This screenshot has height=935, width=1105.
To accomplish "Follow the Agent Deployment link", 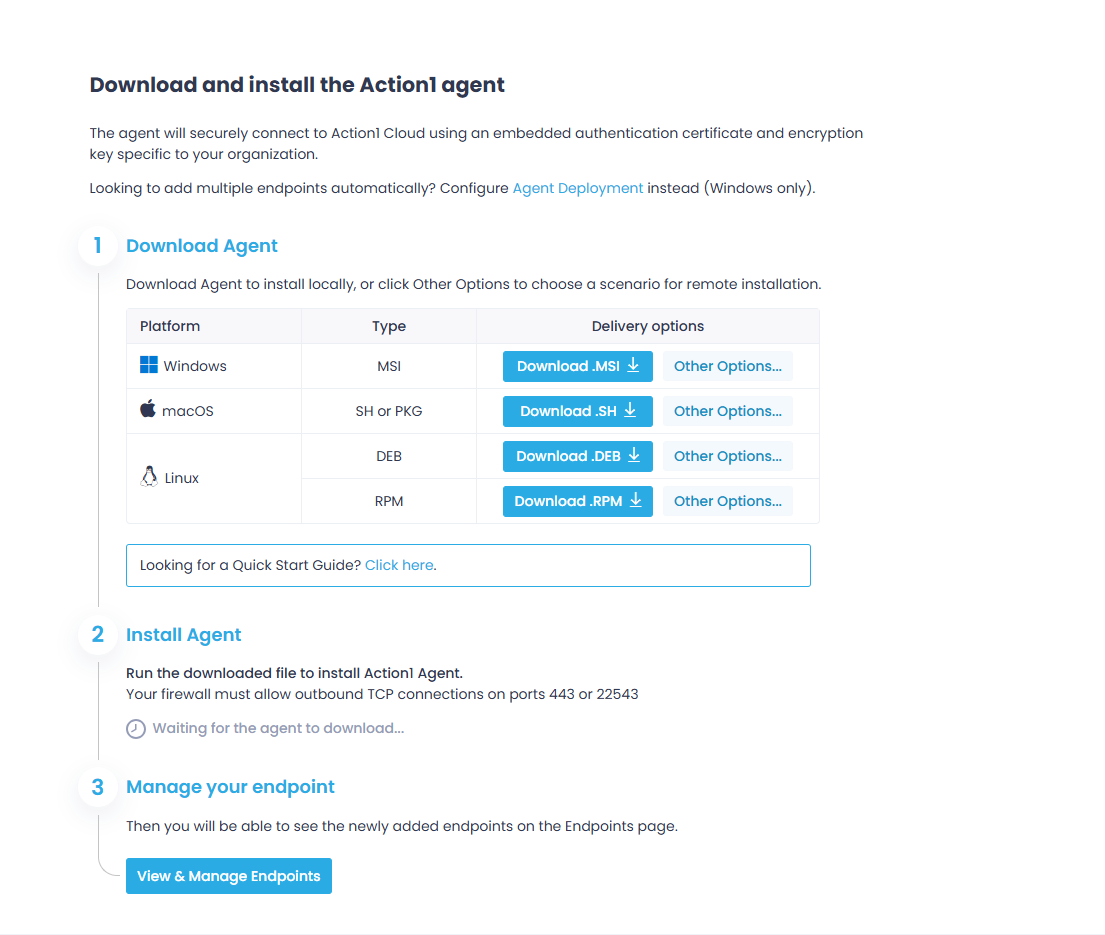I will pyautogui.click(x=577, y=188).
